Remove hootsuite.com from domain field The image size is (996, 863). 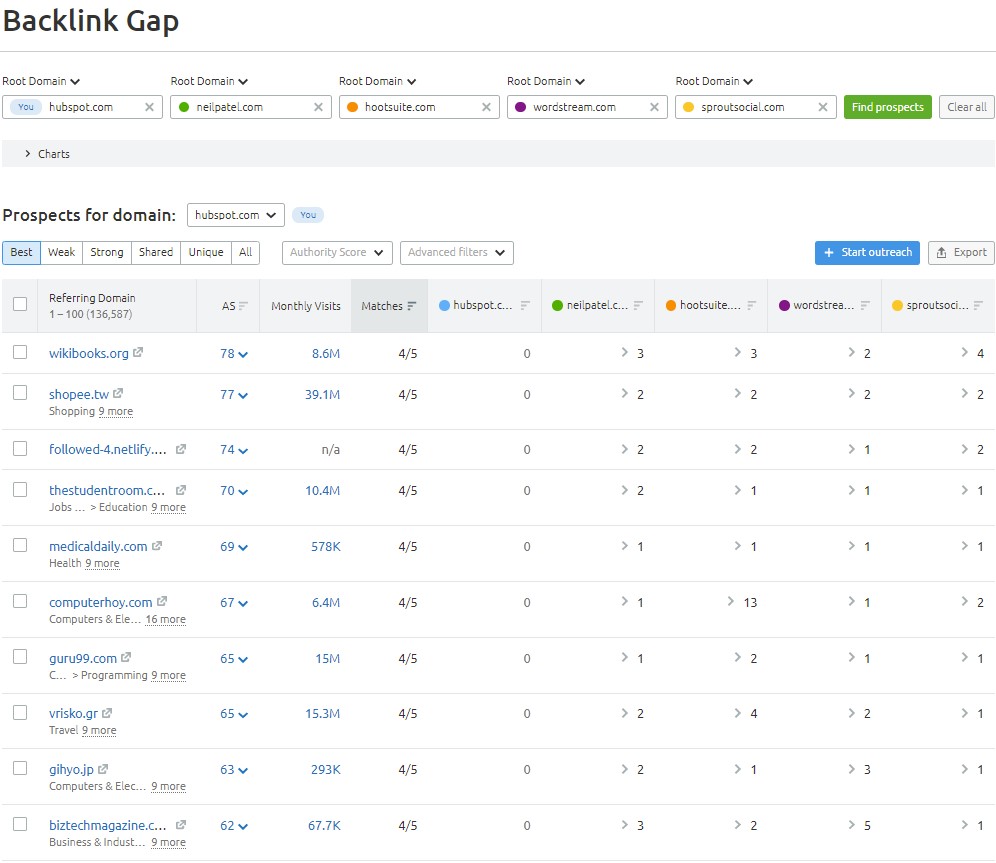[x=487, y=107]
